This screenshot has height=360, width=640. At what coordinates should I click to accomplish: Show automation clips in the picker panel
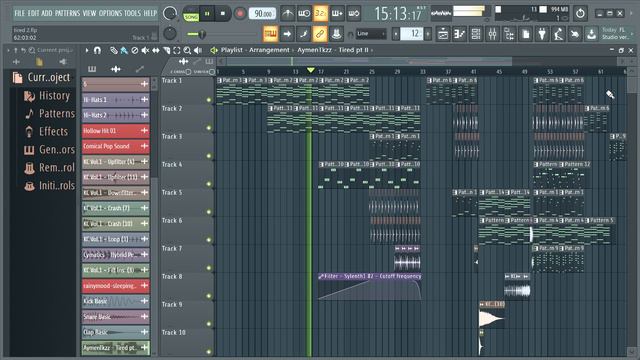point(140,69)
